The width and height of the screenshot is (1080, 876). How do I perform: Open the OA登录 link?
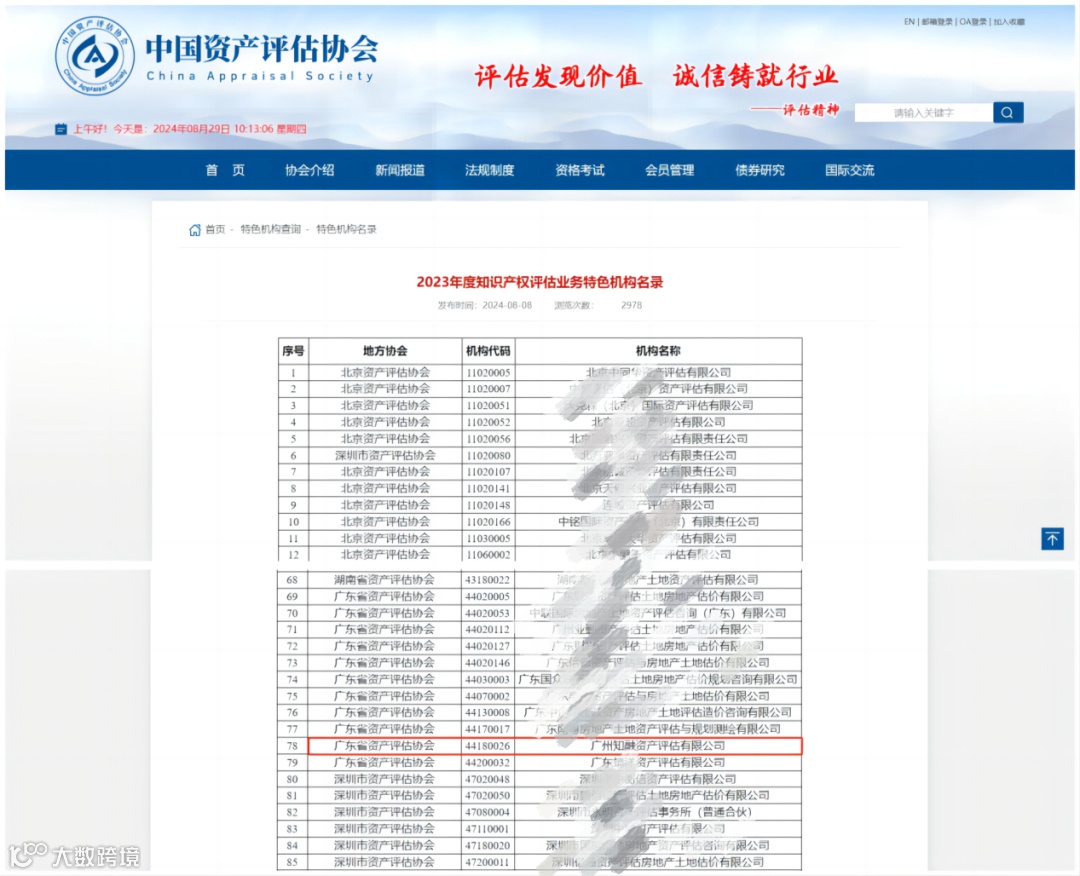tap(973, 22)
